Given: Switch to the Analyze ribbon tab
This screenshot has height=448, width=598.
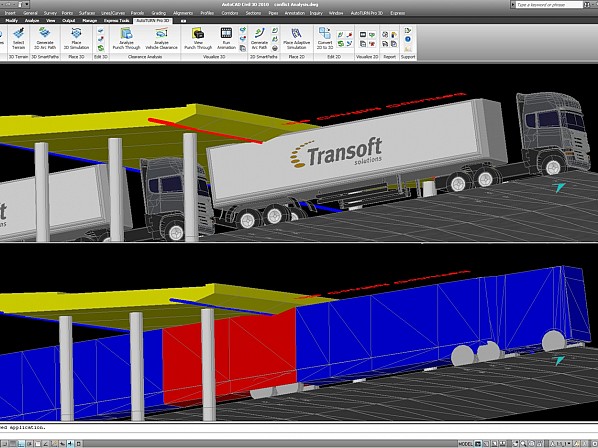Looking at the screenshot, I should 32,21.
